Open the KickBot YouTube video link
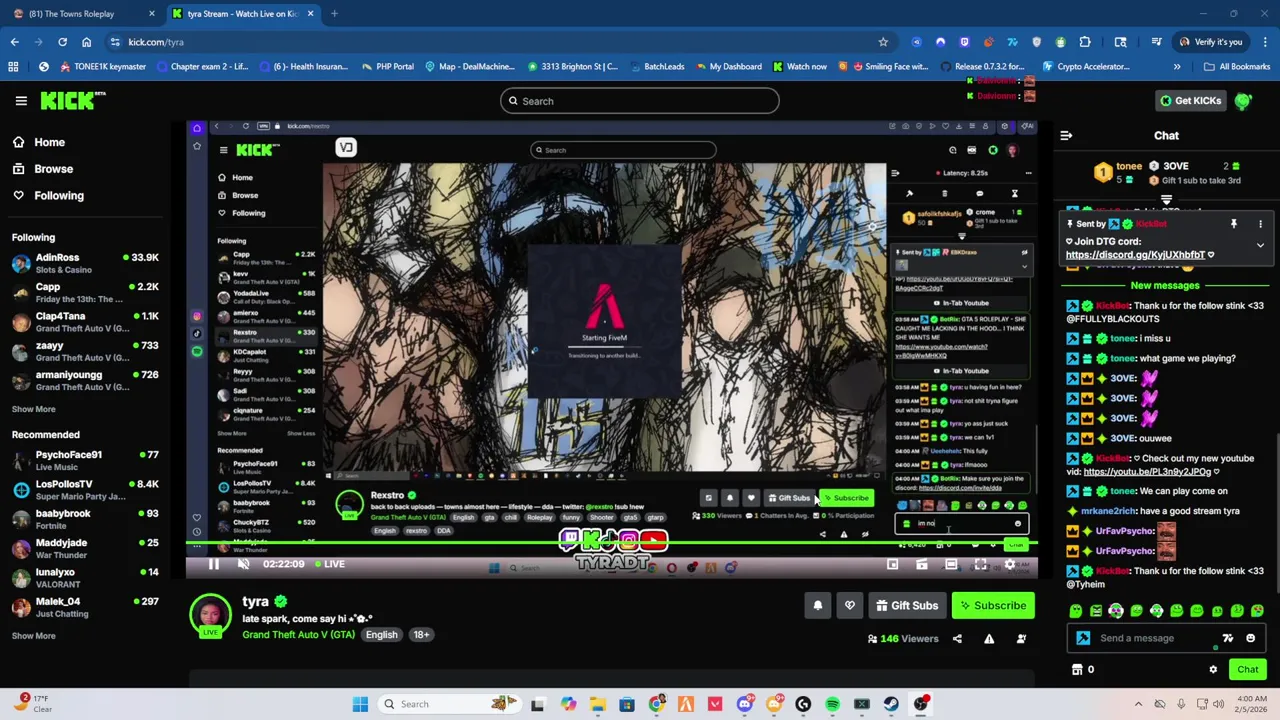The width and height of the screenshot is (1280, 720). pyautogui.click(x=1147, y=471)
